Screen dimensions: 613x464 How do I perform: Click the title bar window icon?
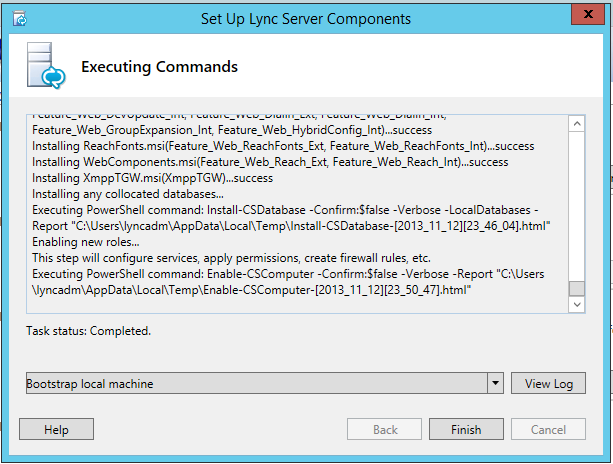point(20,19)
